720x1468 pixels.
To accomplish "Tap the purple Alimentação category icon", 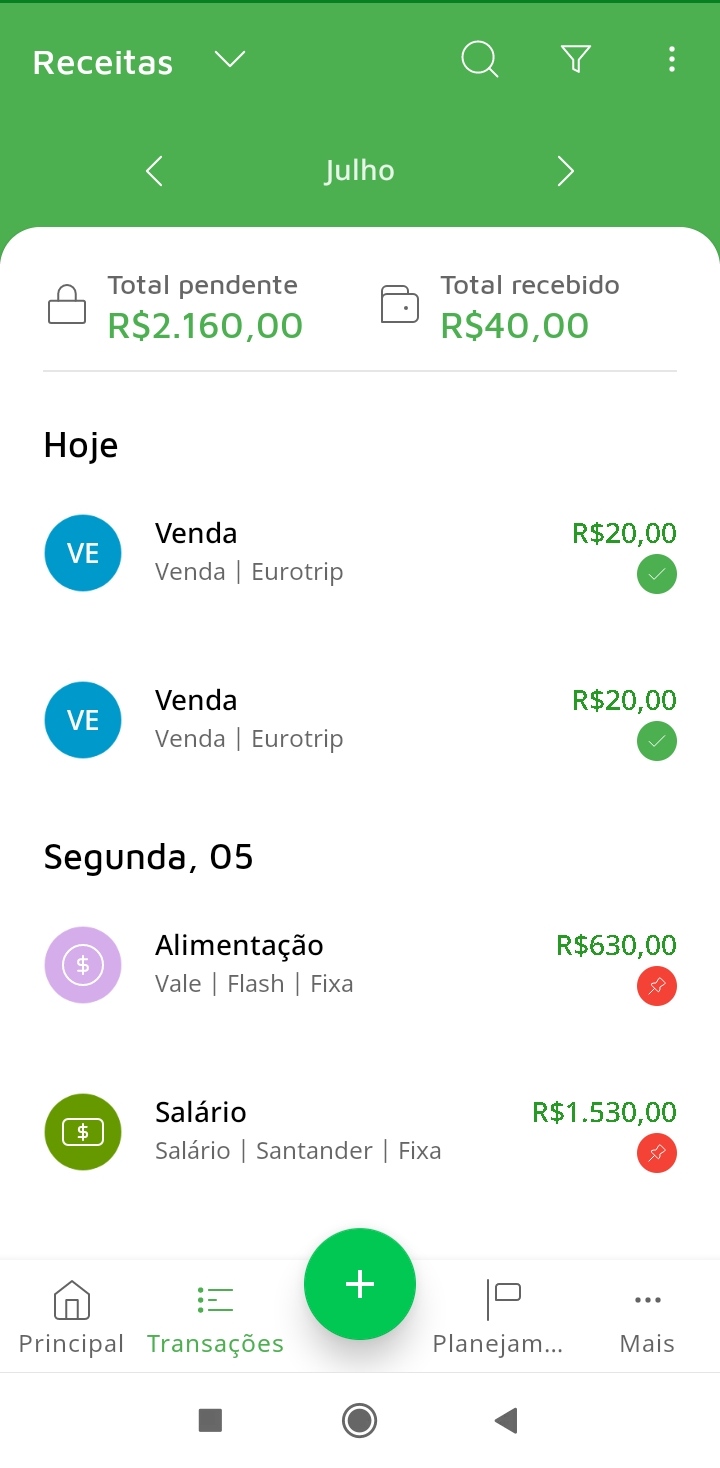I will (83, 965).
